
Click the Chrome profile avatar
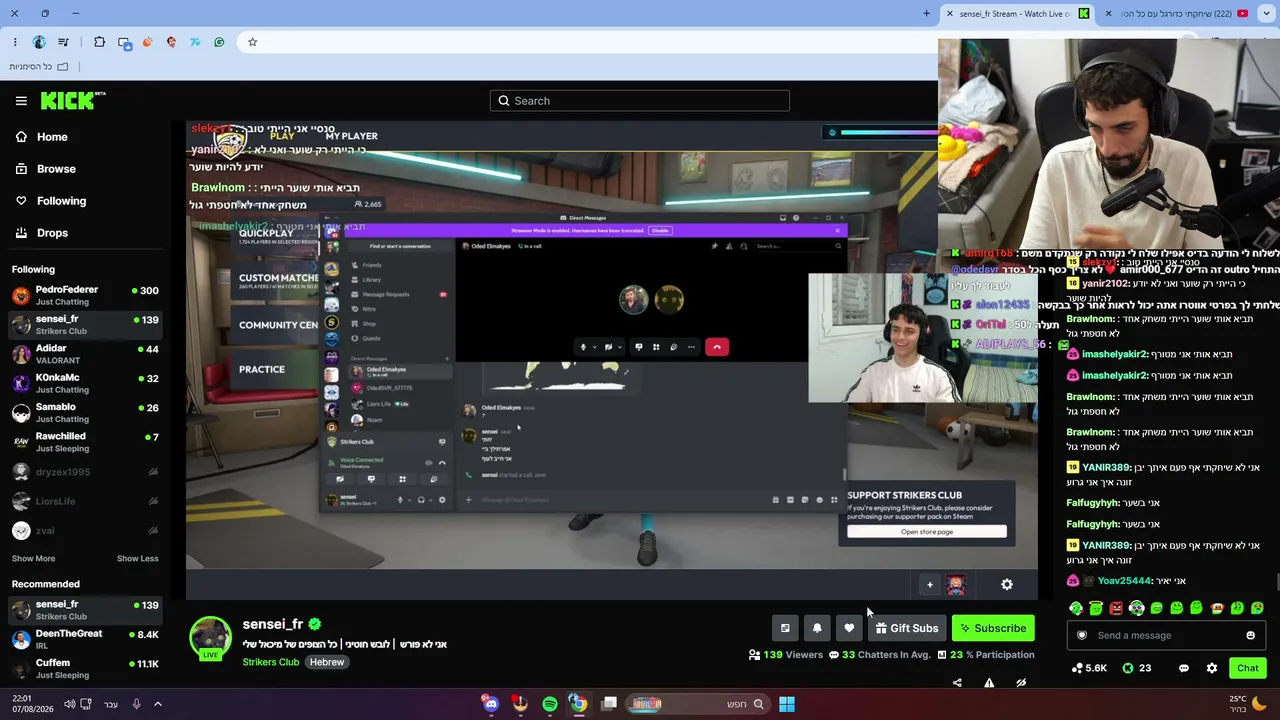point(39,42)
